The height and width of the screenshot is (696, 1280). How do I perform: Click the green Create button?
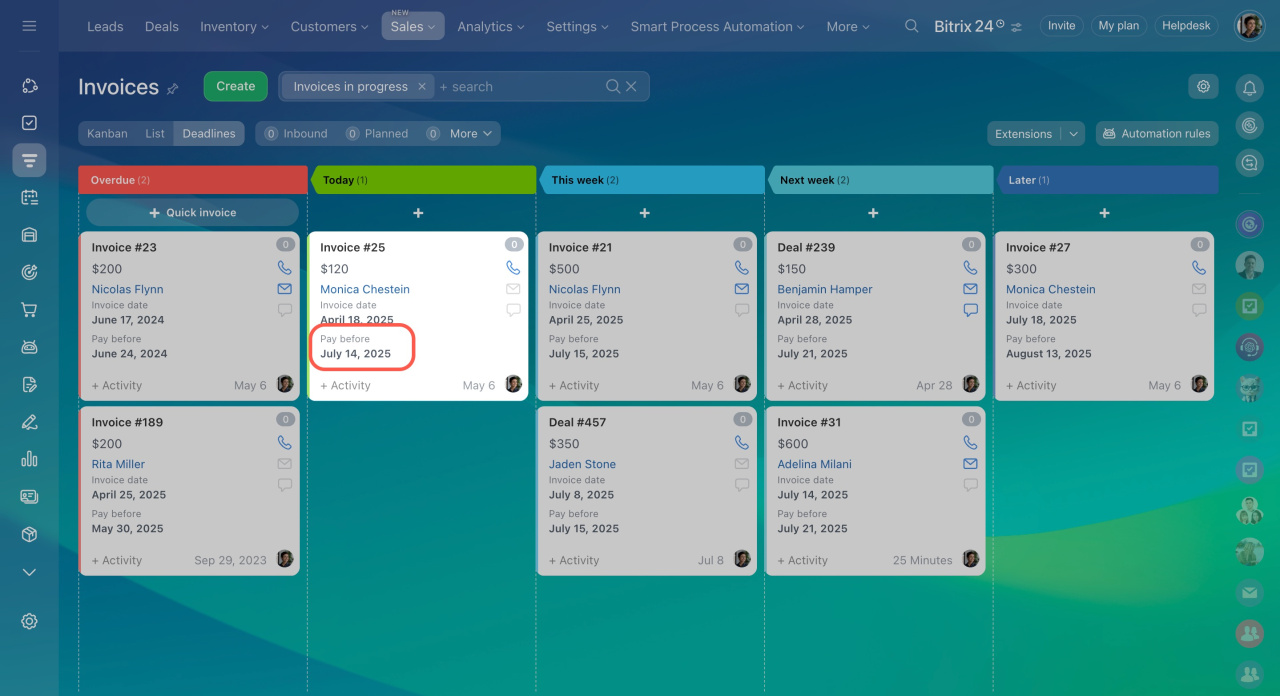(x=235, y=86)
